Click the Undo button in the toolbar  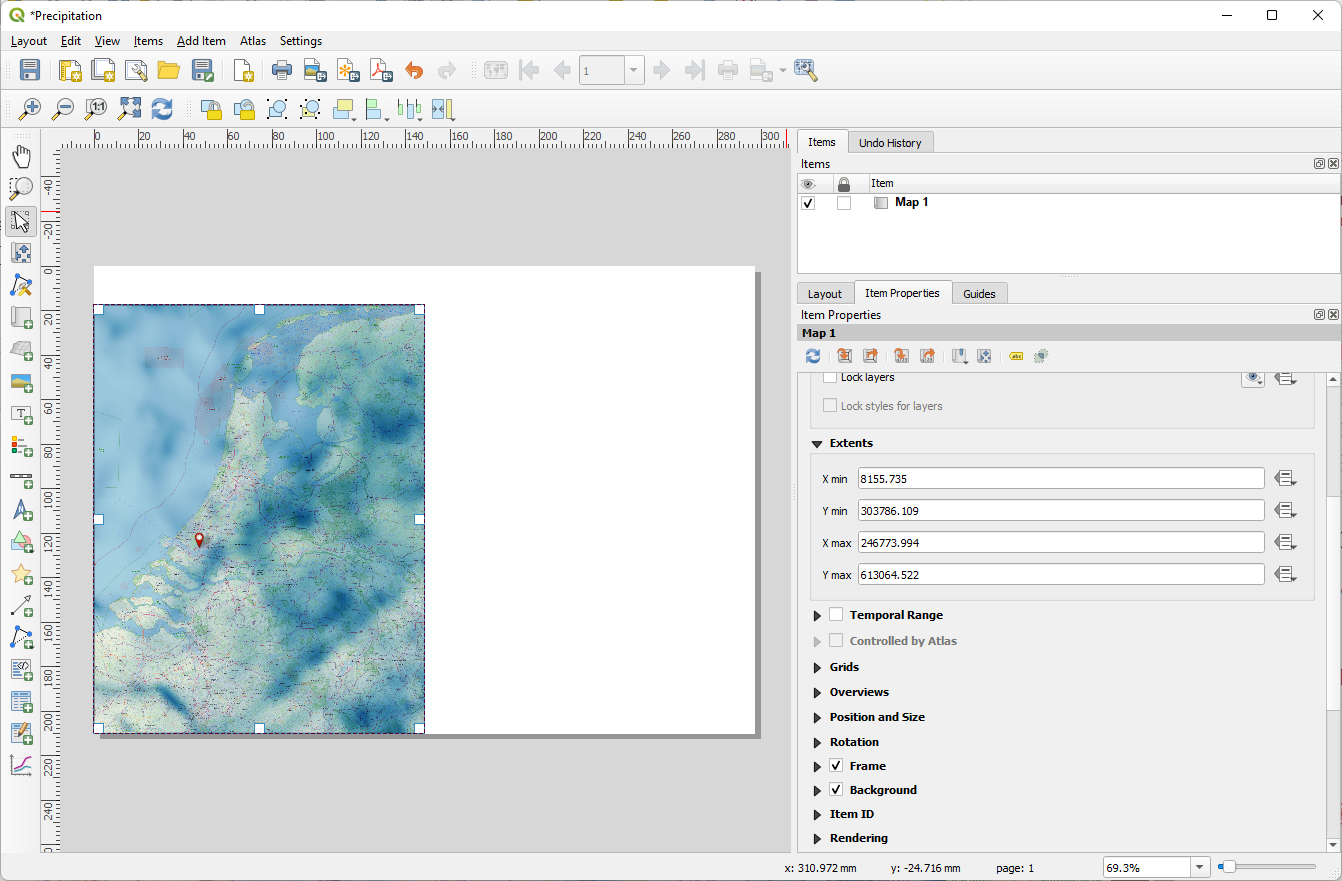(x=414, y=70)
